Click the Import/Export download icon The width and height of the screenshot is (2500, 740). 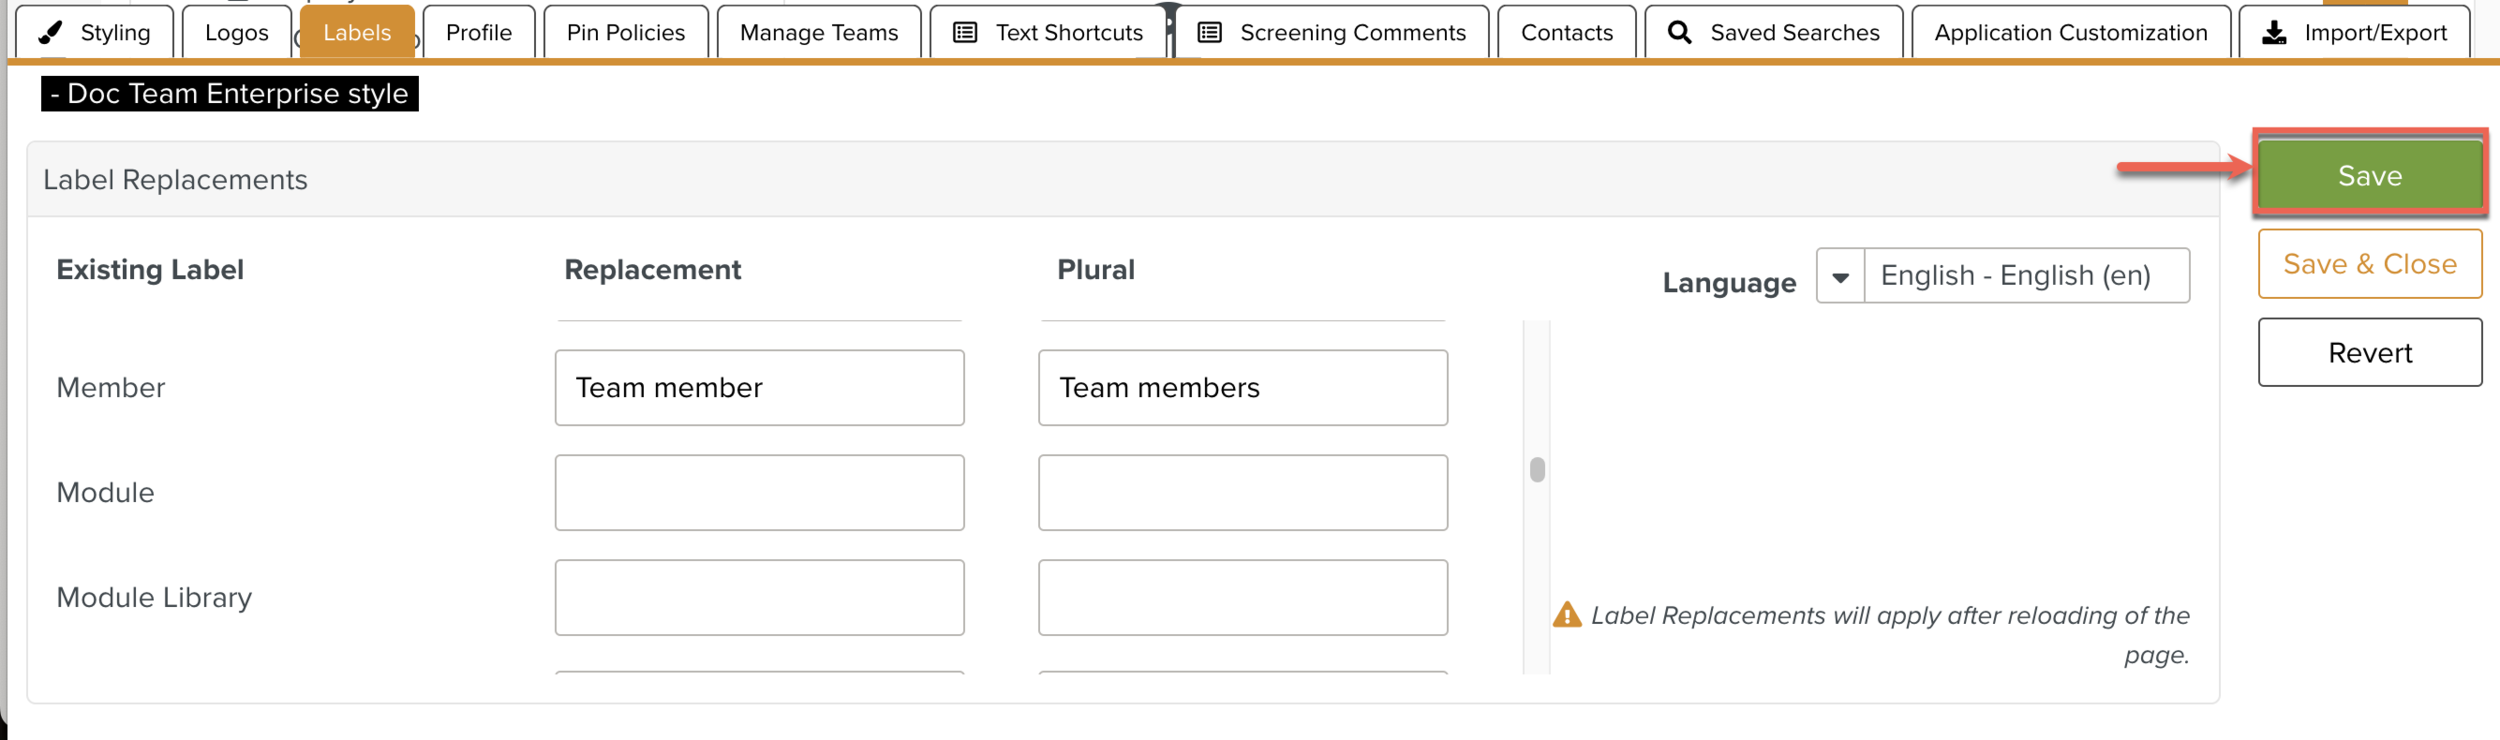point(2274,33)
